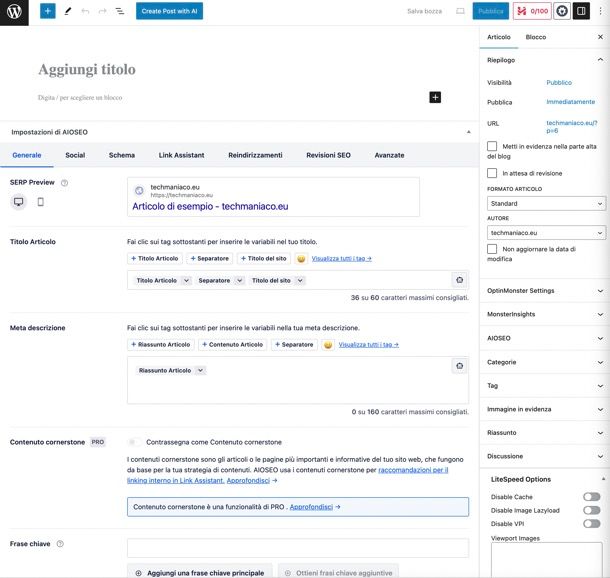Click the Frase chiave help icon

point(60,544)
